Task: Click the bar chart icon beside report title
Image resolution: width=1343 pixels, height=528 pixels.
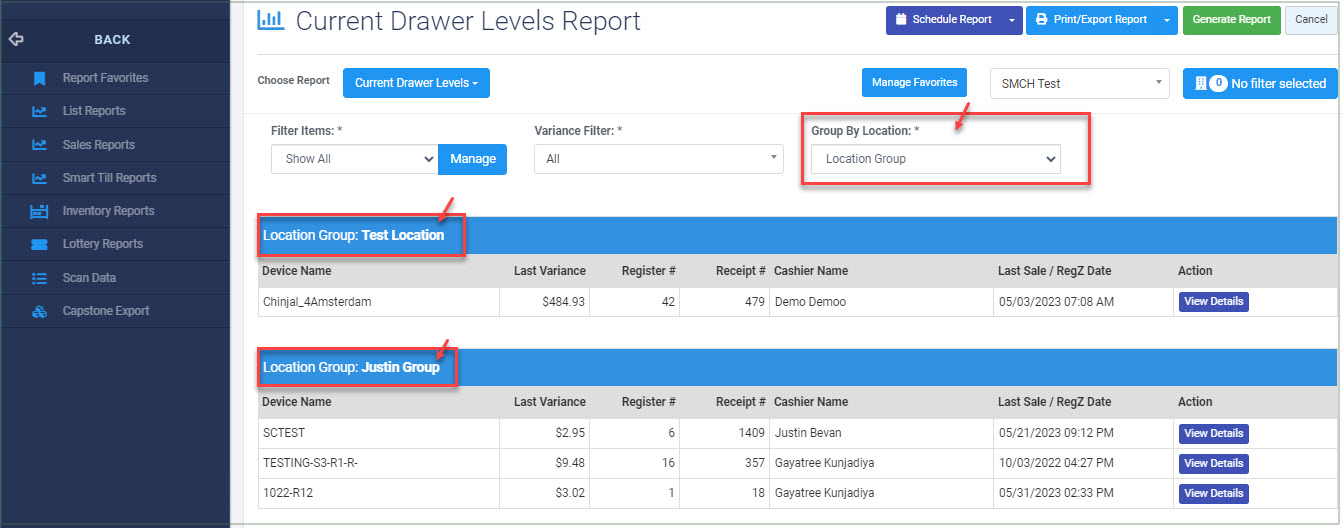Action: tap(270, 19)
